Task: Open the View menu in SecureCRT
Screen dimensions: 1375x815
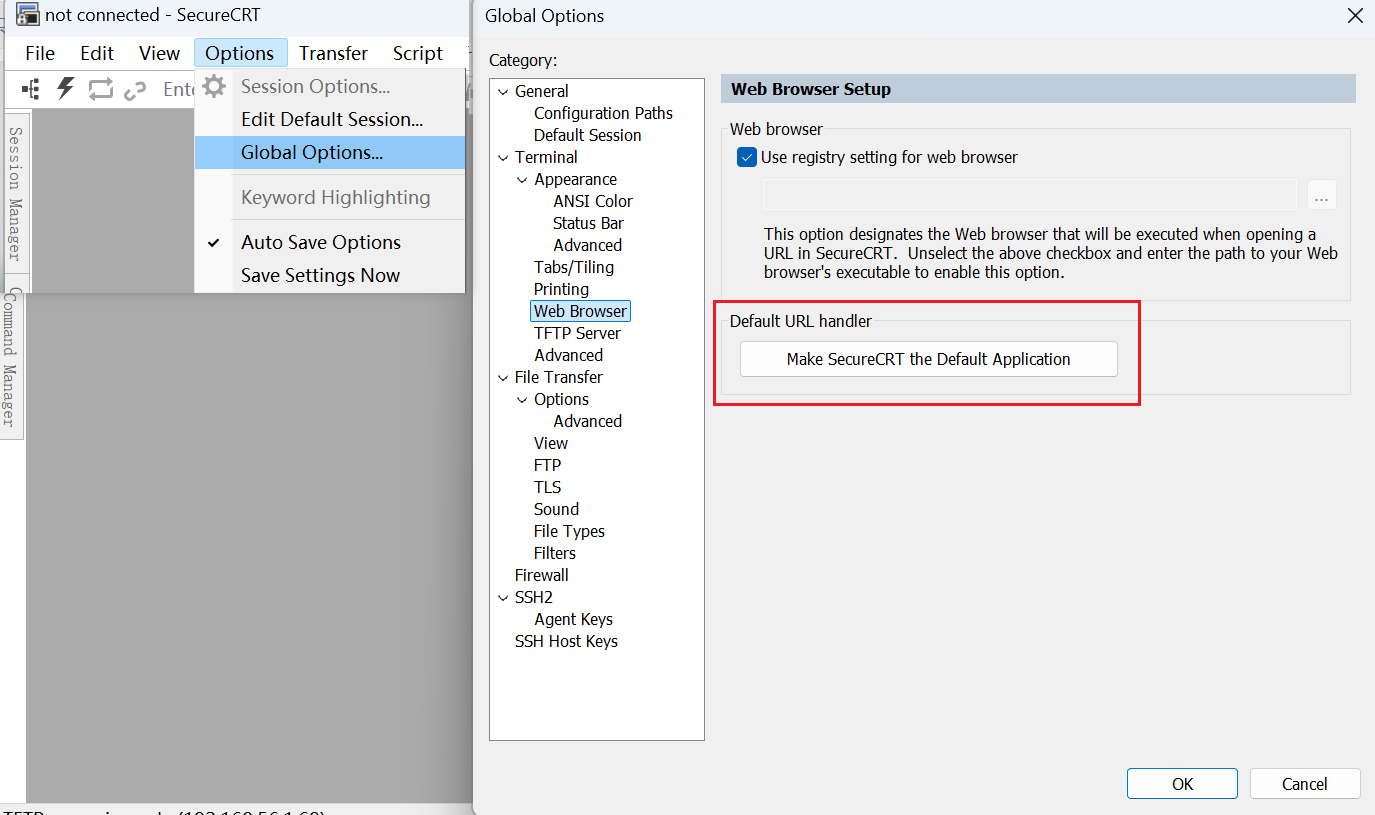Action: click(x=159, y=53)
